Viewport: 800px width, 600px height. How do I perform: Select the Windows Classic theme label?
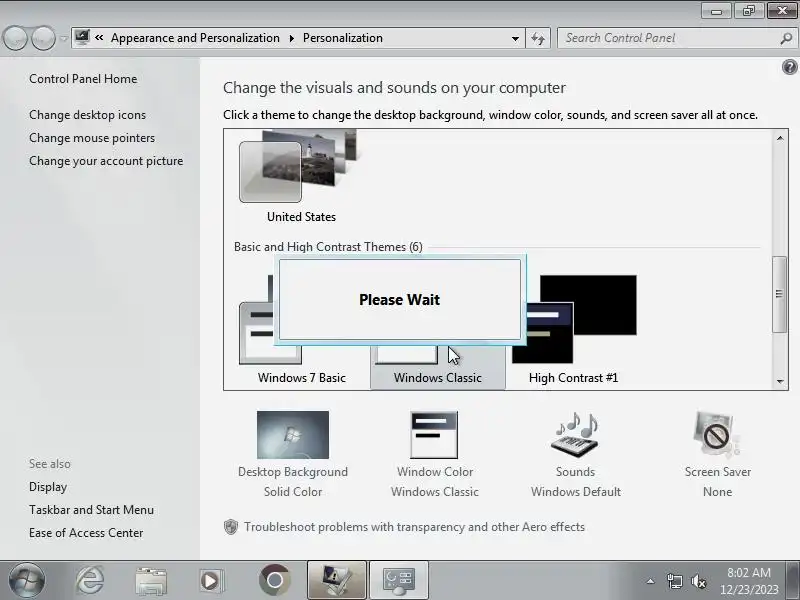coord(438,378)
